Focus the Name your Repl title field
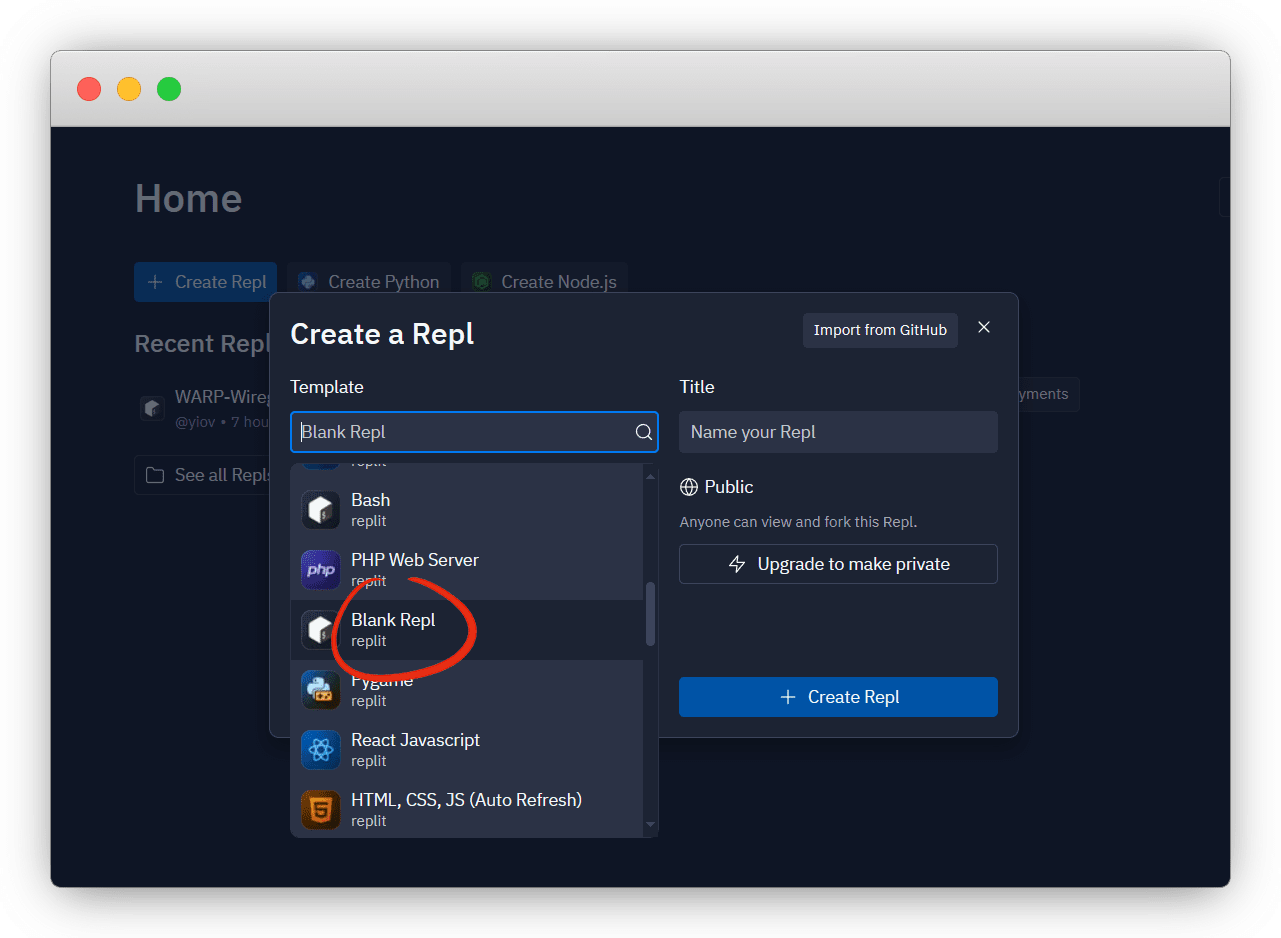 pos(838,432)
